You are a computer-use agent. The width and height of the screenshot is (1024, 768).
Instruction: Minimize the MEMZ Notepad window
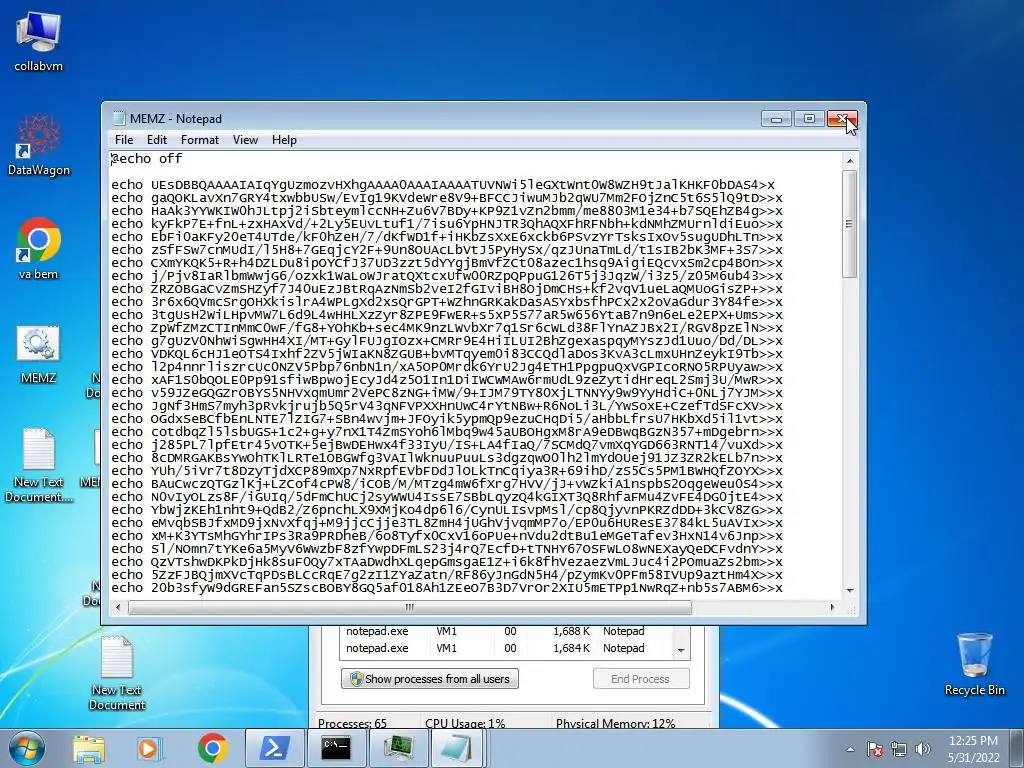pyautogui.click(x=776, y=119)
